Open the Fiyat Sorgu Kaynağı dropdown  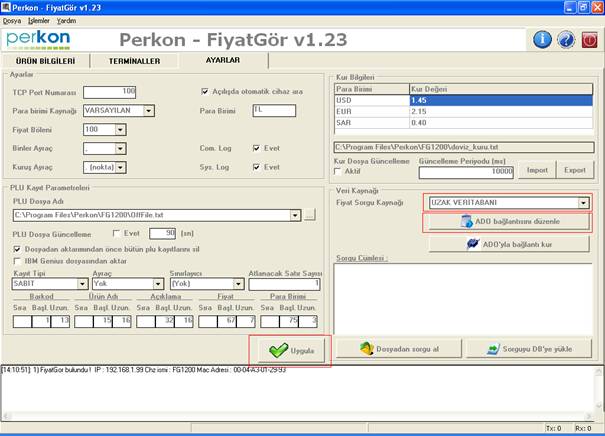point(583,203)
